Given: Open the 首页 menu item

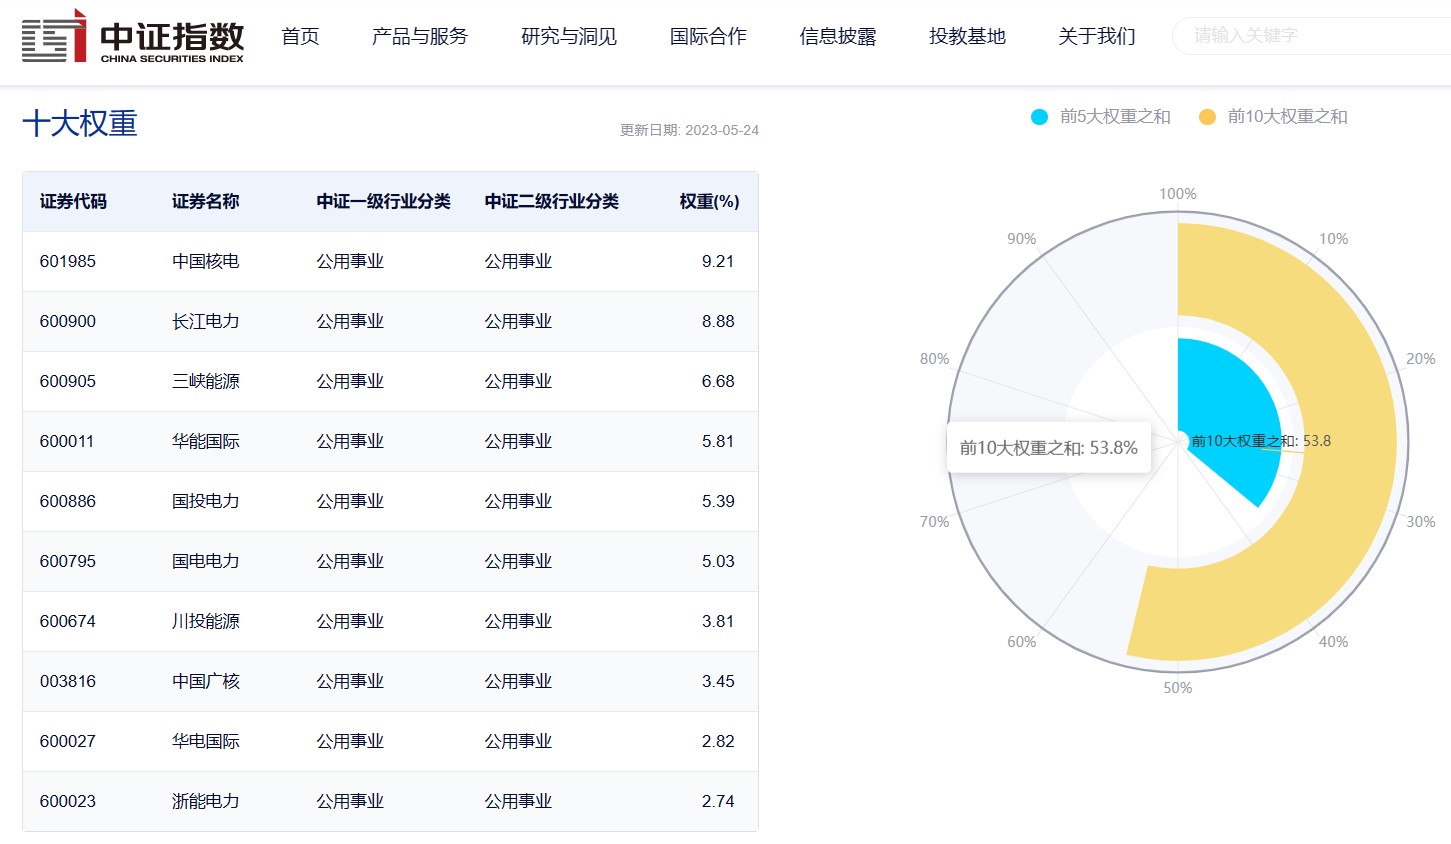Looking at the screenshot, I should pyautogui.click(x=300, y=36).
